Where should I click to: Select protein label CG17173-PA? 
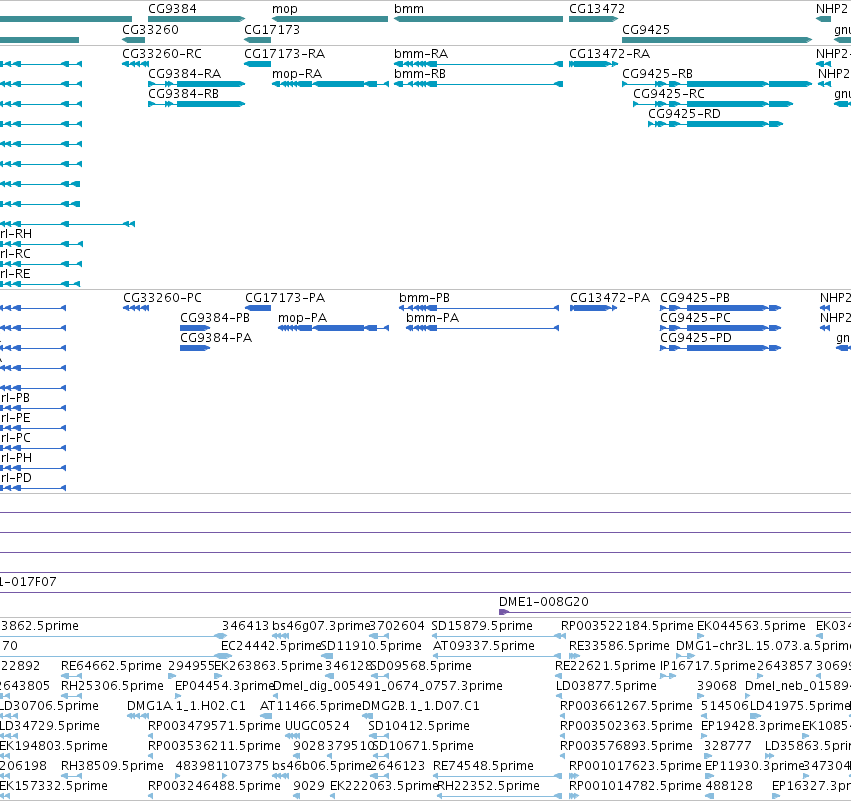point(285,297)
